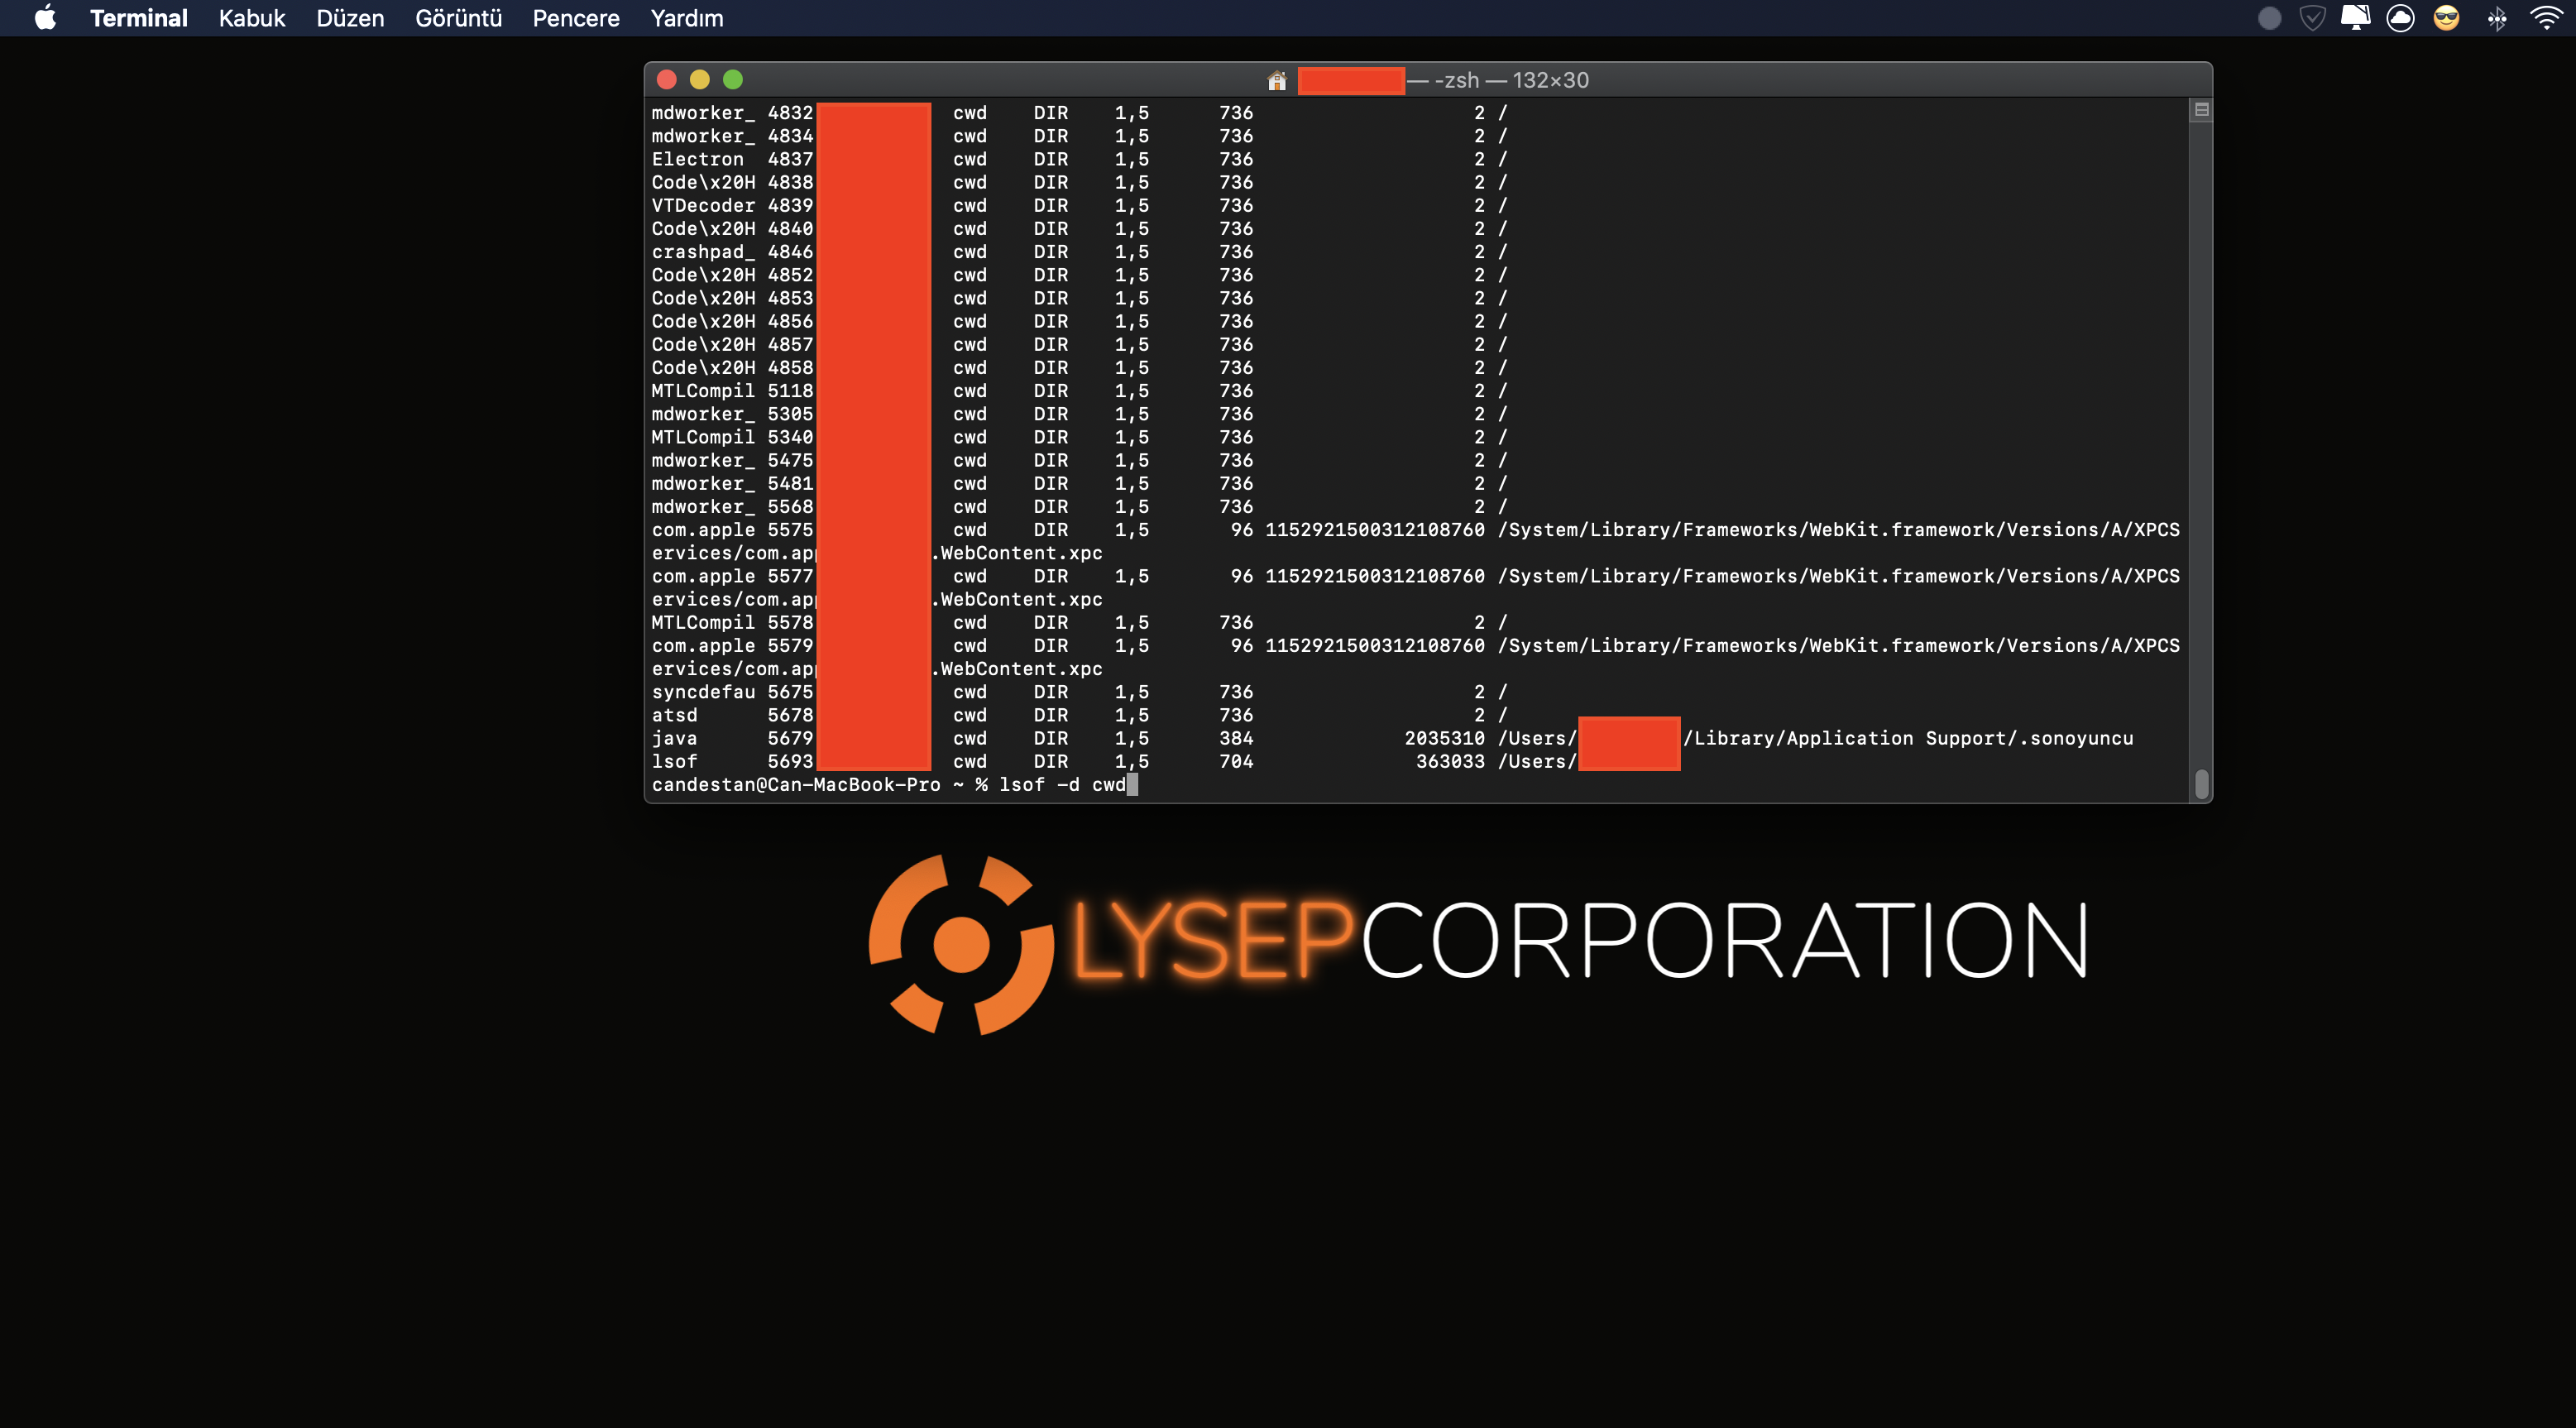Open the AdGuard shield menu bar icon
Viewport: 2576px width, 1428px height.
point(2312,18)
